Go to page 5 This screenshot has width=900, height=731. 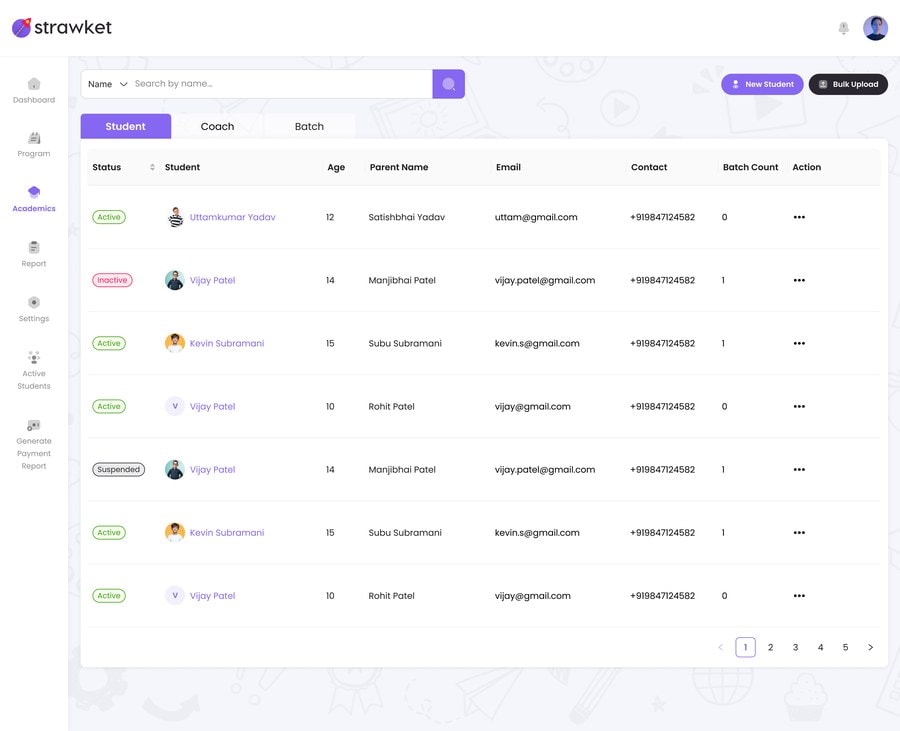[x=845, y=647]
